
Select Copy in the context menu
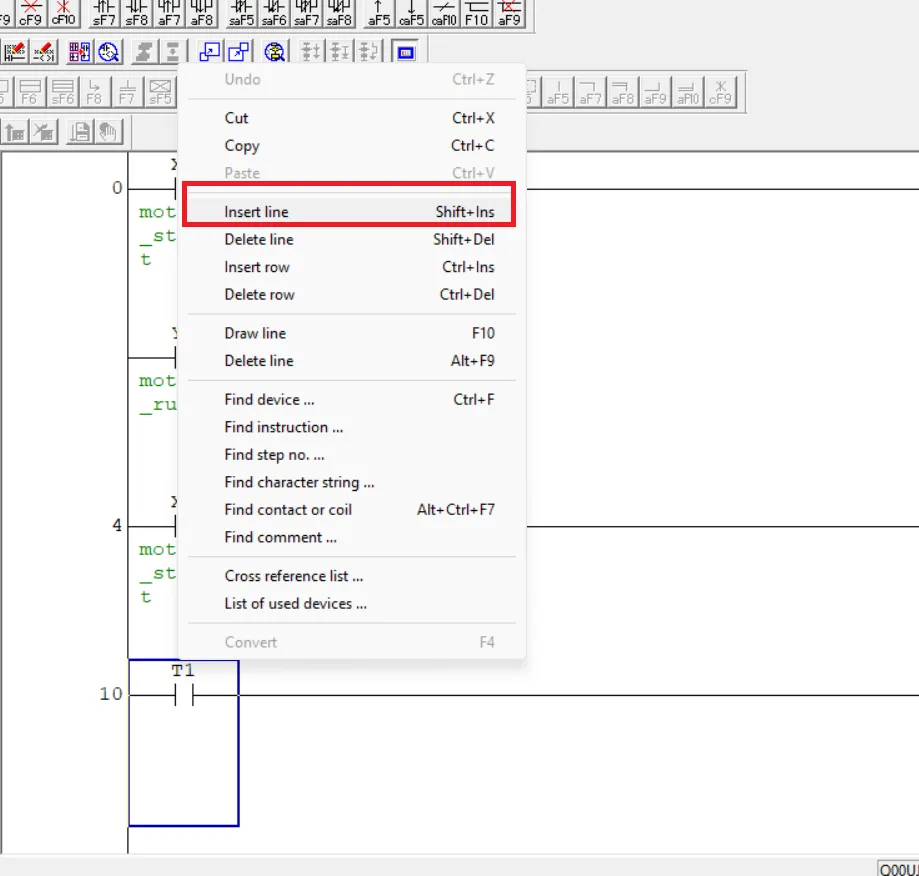pyautogui.click(x=241, y=146)
